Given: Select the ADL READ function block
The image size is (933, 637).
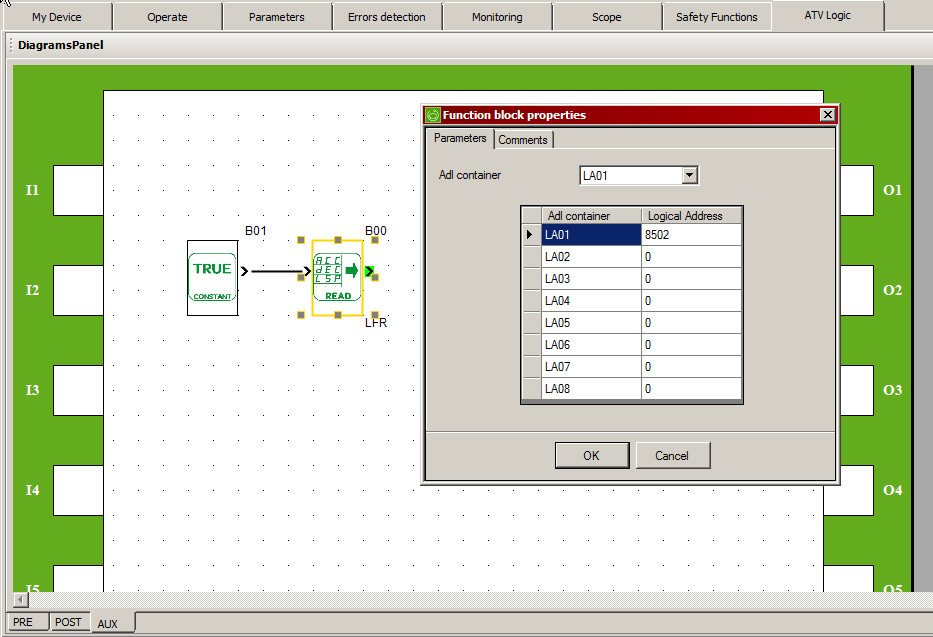Looking at the screenshot, I should 337,277.
